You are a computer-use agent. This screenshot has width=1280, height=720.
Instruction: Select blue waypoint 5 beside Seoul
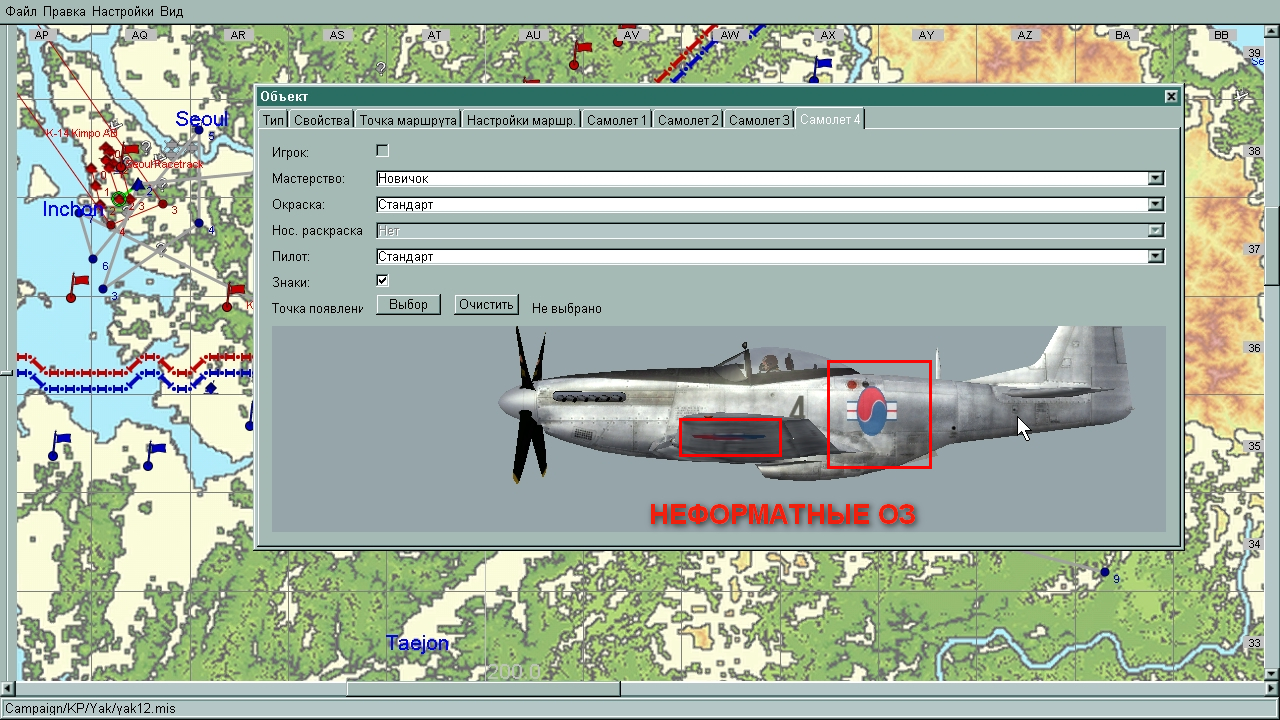coord(199,130)
